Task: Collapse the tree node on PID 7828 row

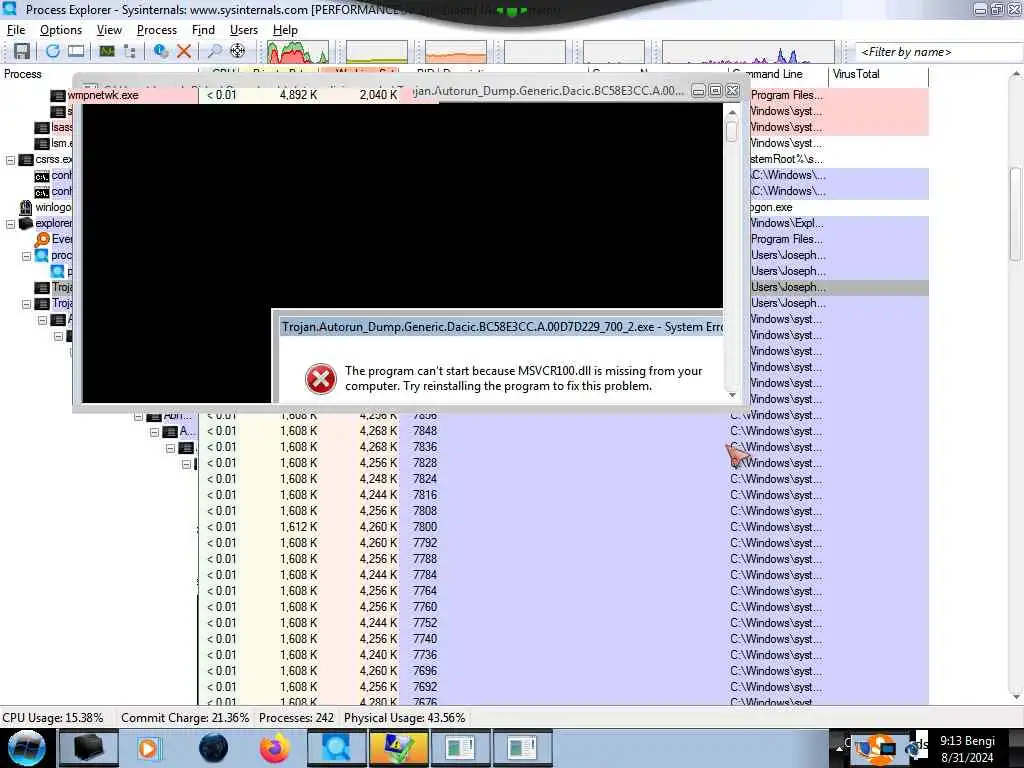Action: click(x=186, y=464)
